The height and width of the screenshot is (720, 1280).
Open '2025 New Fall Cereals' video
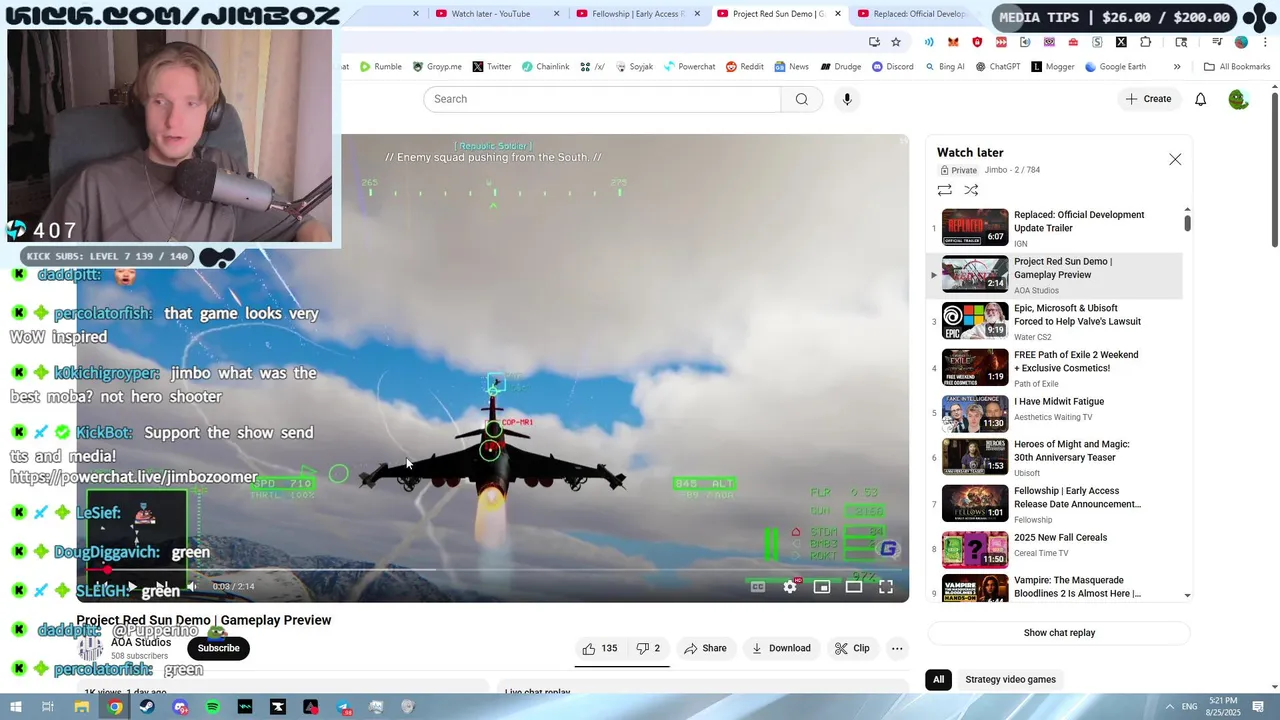pyautogui.click(x=1056, y=549)
